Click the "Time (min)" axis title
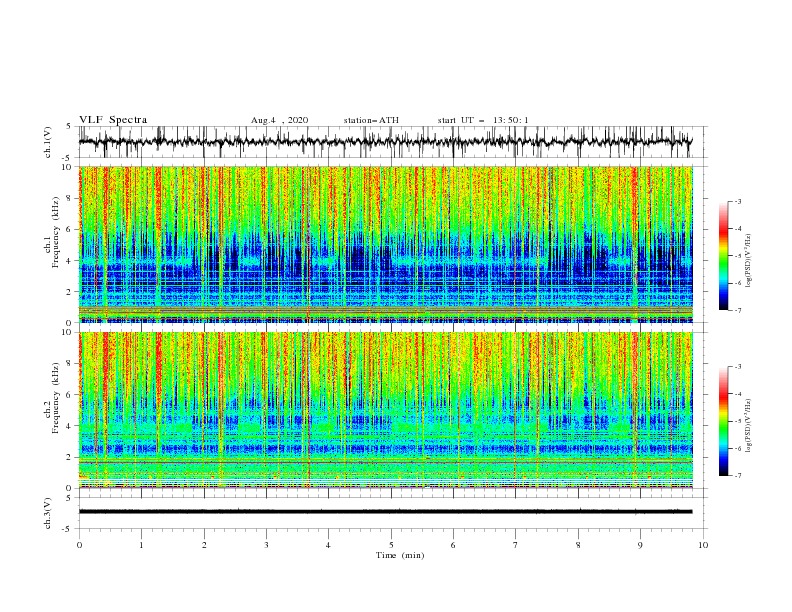This screenshot has height=612, width=792. 400,555
